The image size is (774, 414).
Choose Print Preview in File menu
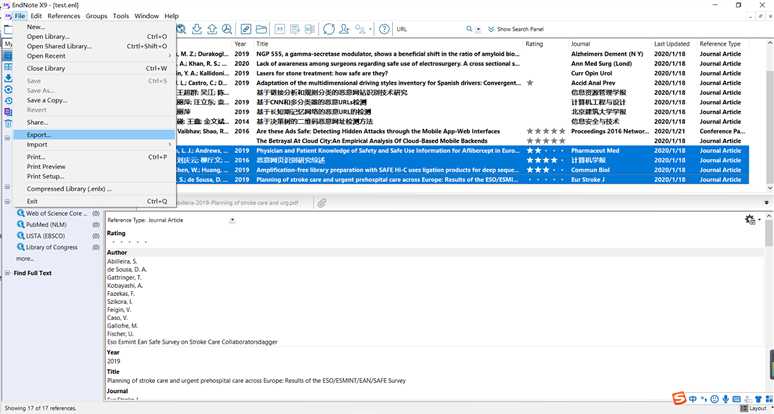tap(94, 167)
